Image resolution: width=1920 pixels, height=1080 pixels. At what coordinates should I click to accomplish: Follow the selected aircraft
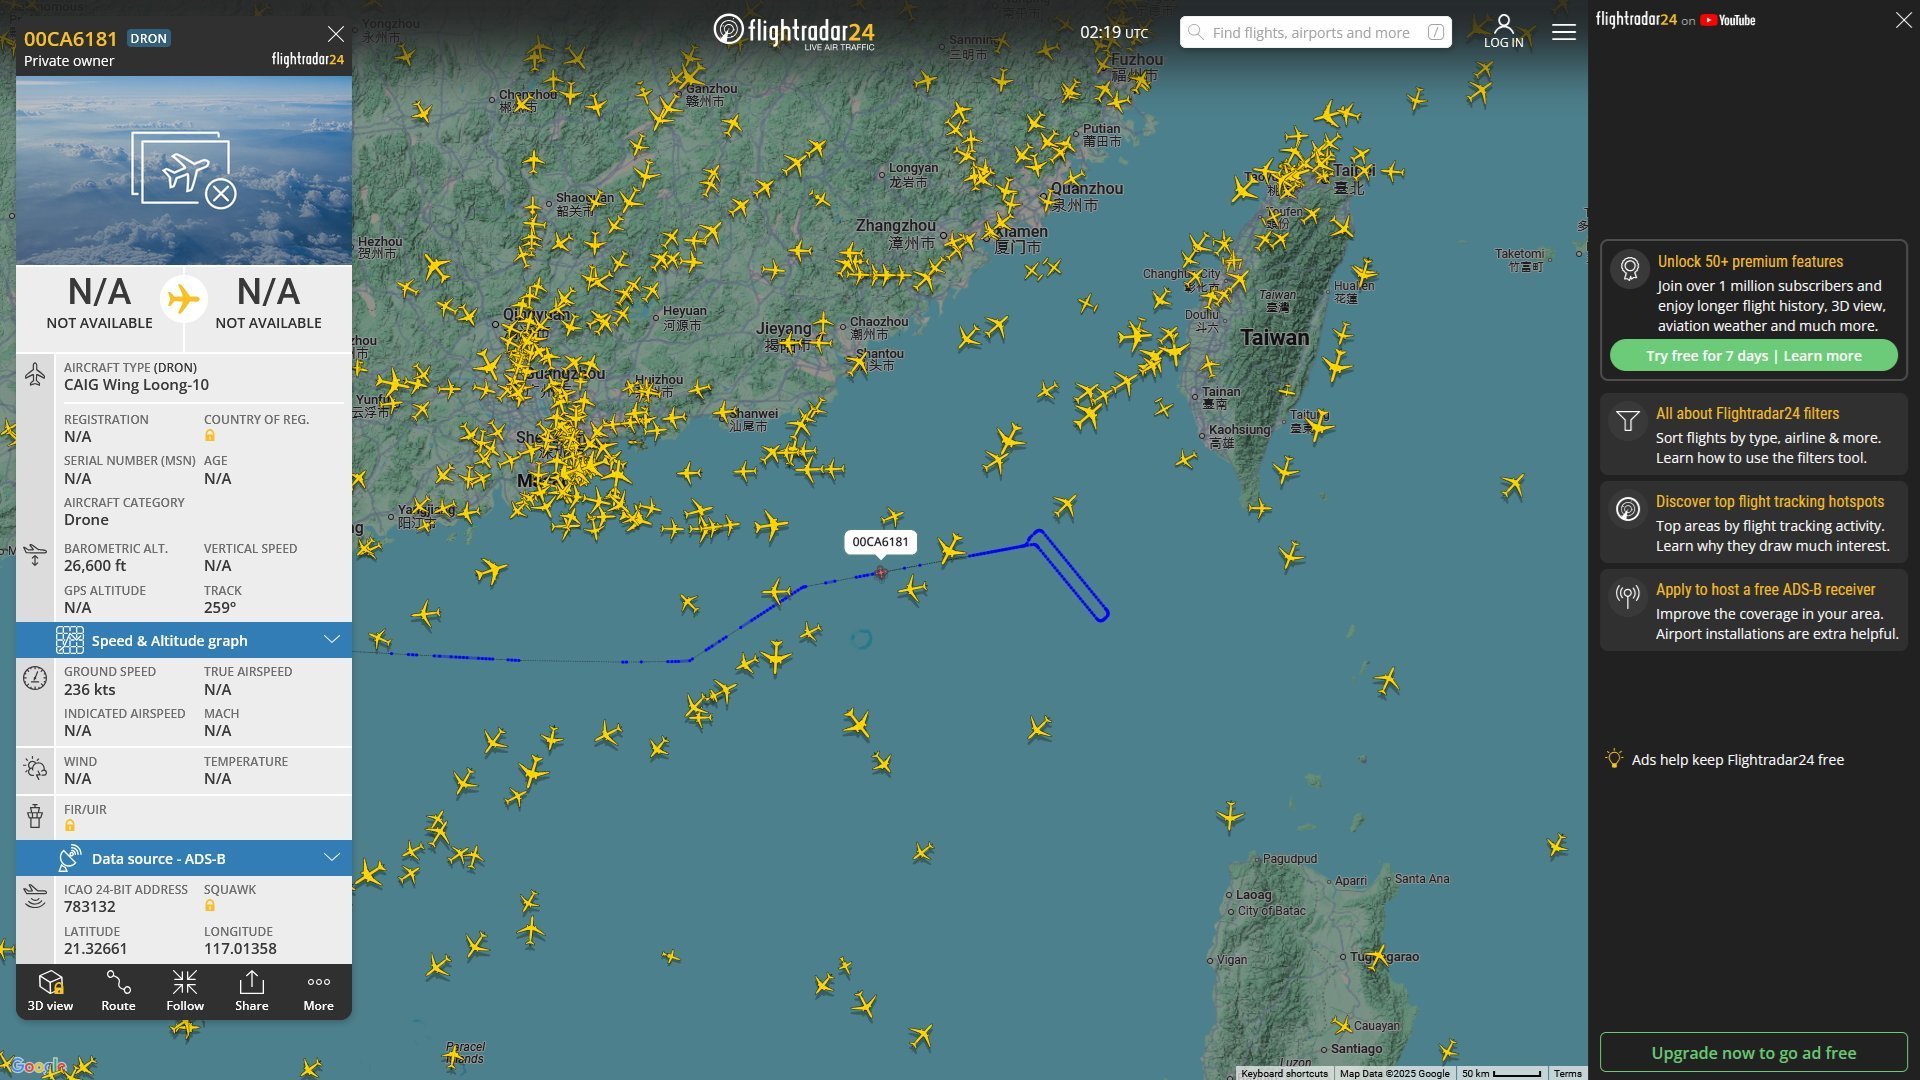click(185, 991)
